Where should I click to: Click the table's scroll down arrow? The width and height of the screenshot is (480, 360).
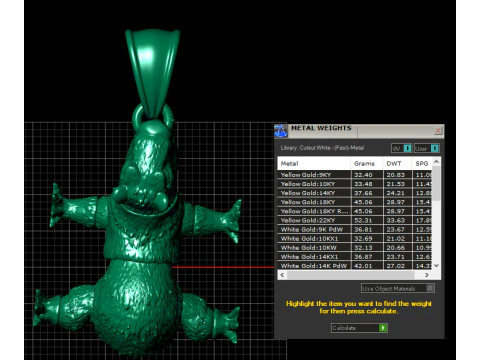tap(436, 265)
